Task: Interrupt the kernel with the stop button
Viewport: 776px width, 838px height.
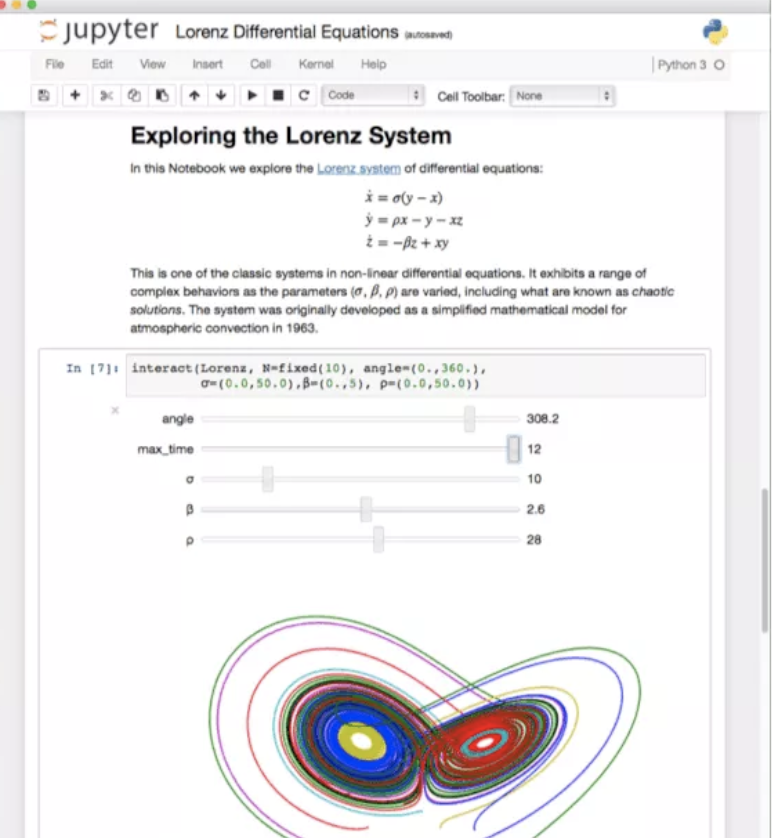Action: (x=278, y=96)
